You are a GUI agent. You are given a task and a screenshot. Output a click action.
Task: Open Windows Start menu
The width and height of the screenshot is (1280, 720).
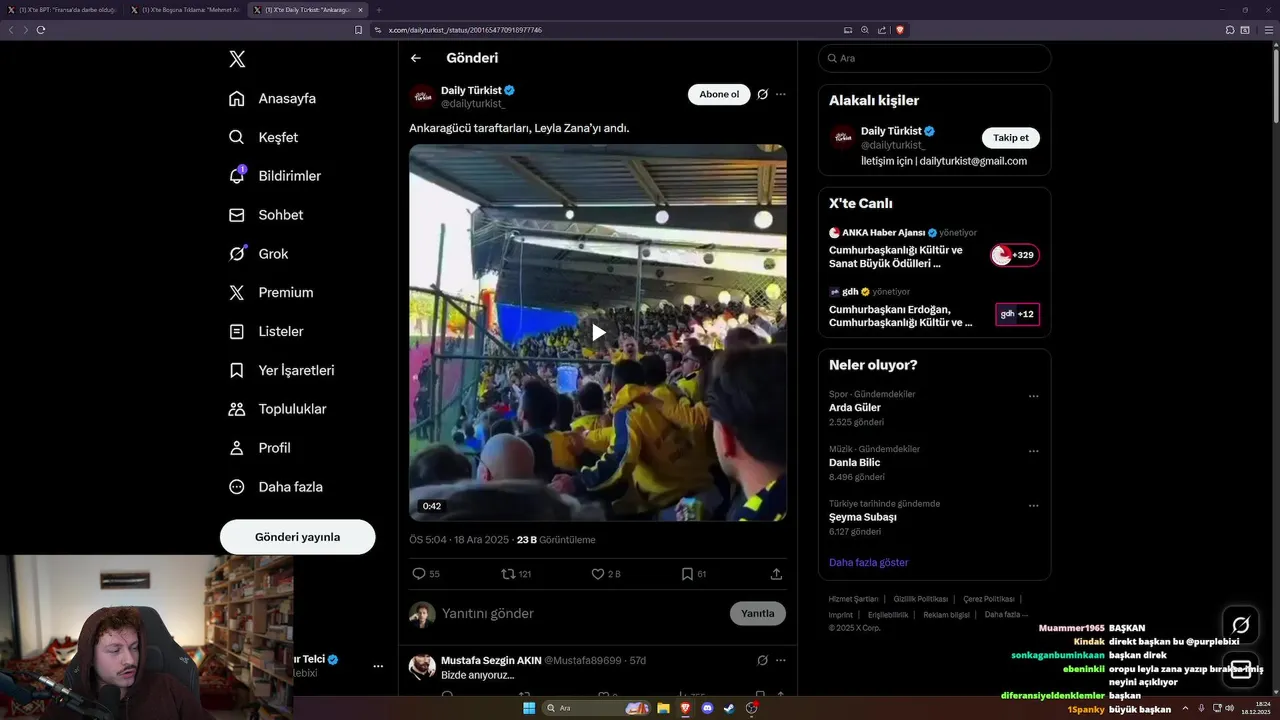529,708
